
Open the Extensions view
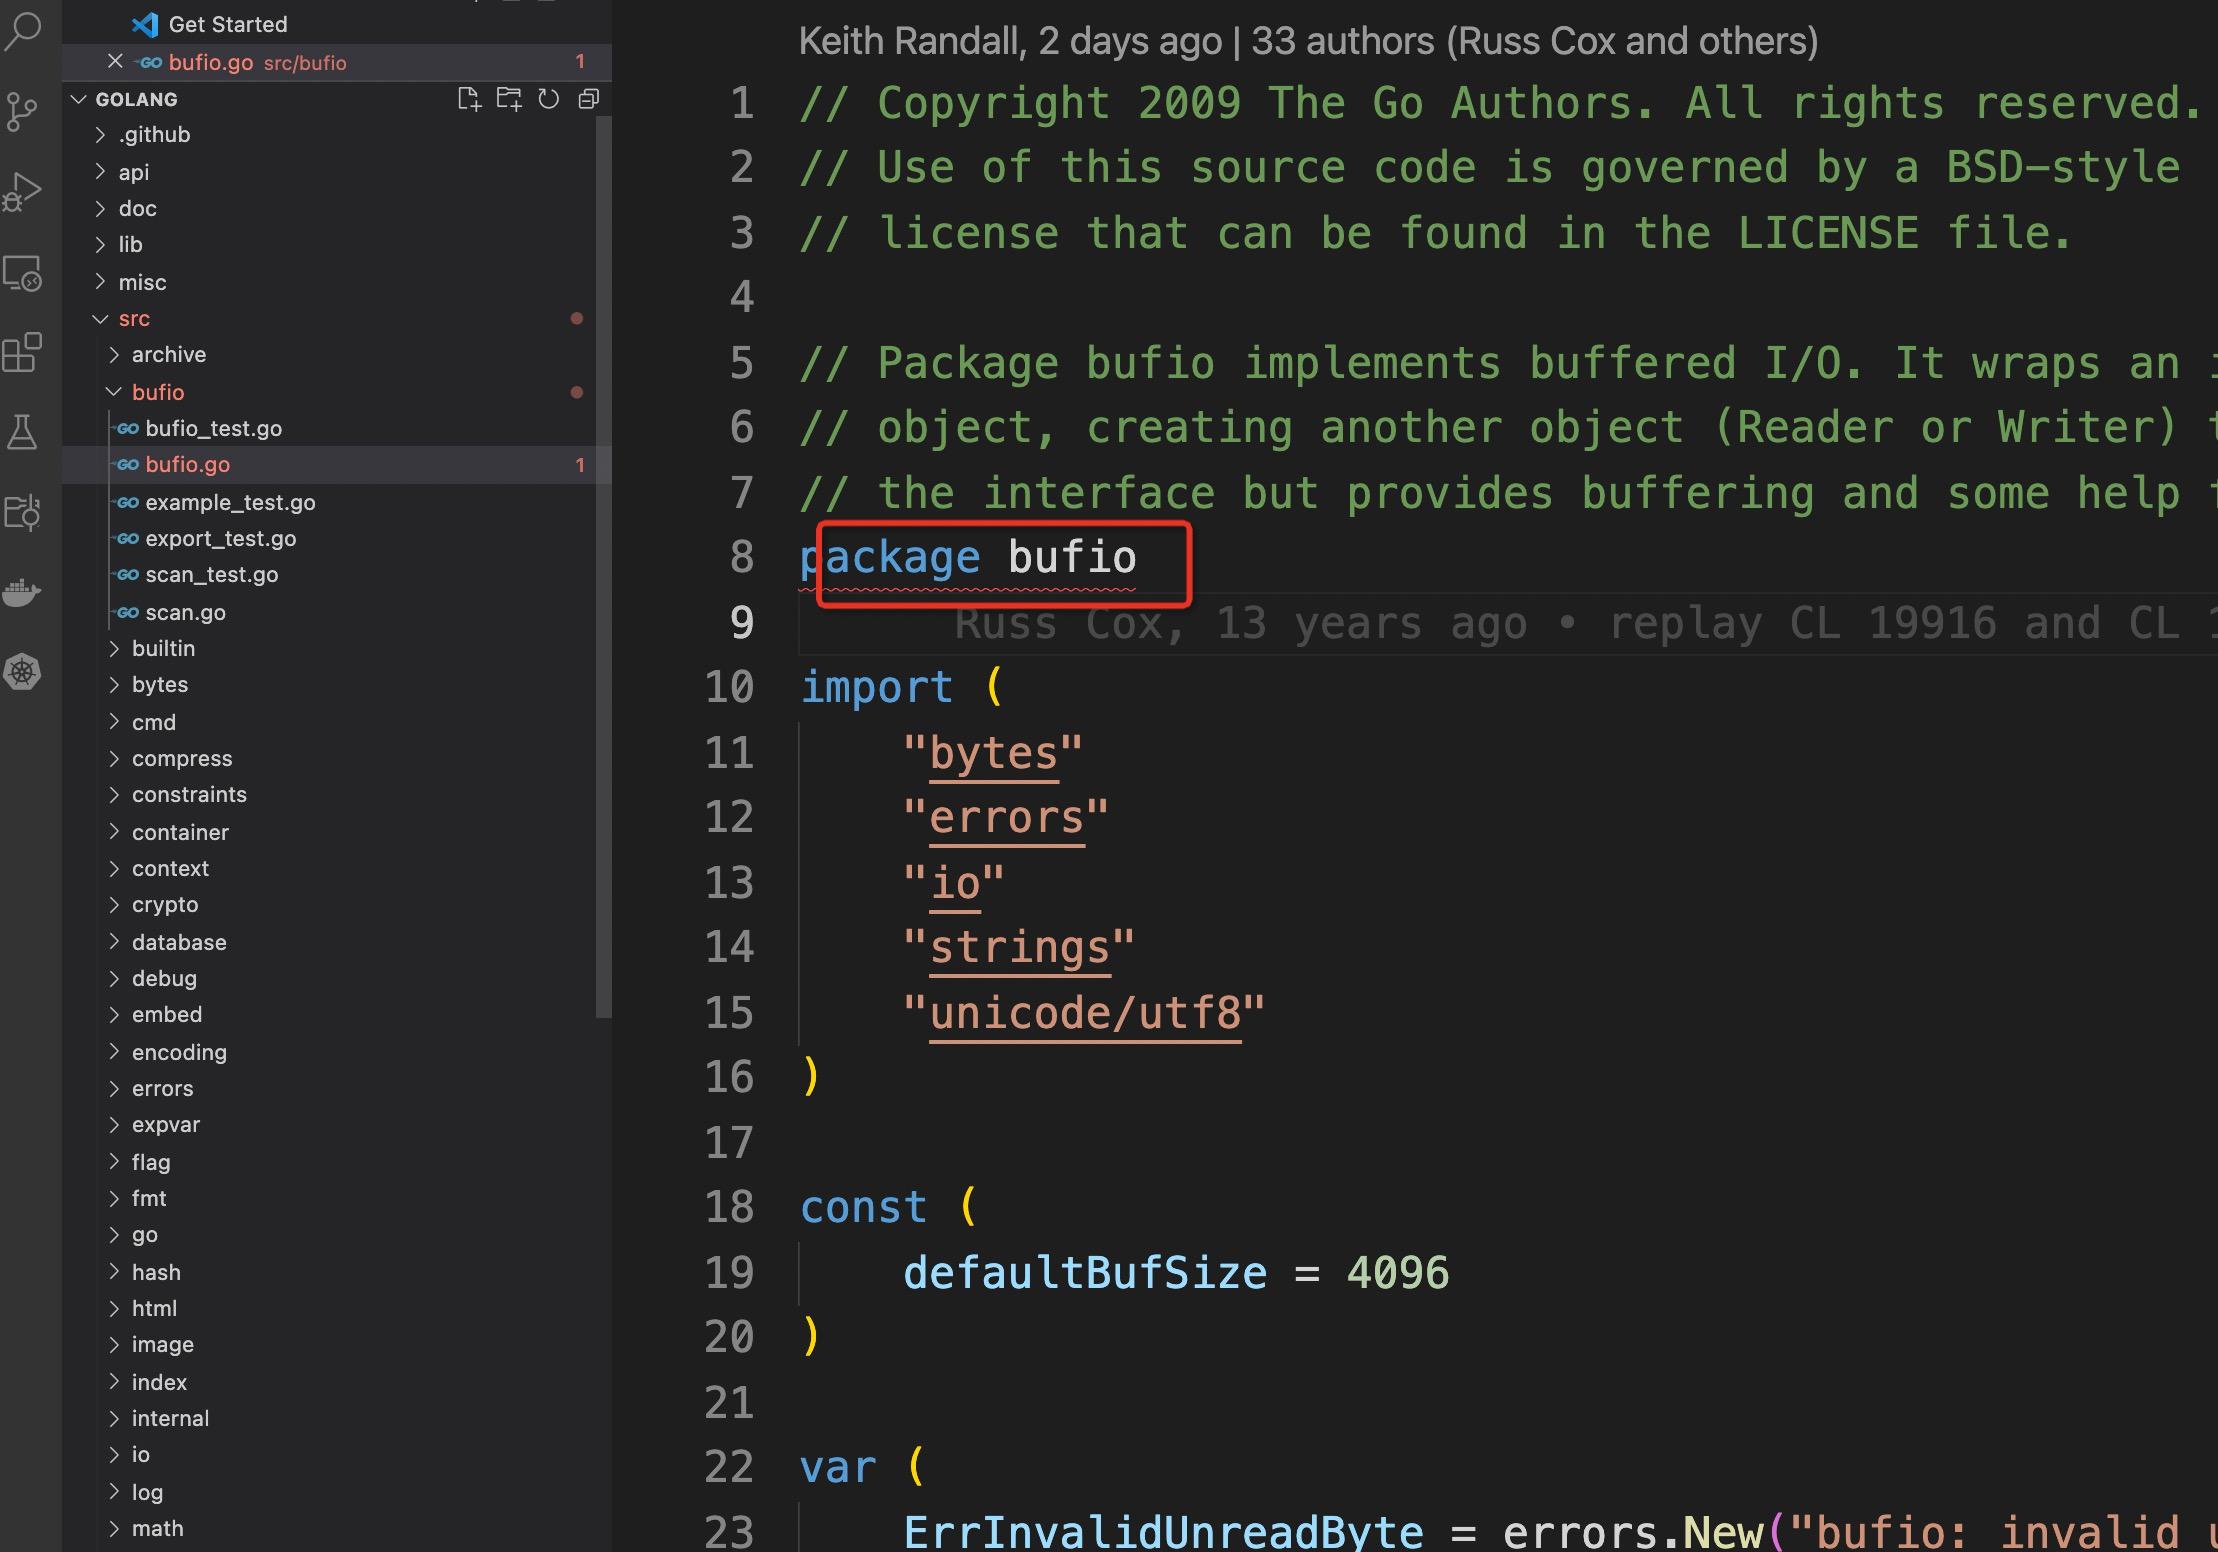pos(22,353)
